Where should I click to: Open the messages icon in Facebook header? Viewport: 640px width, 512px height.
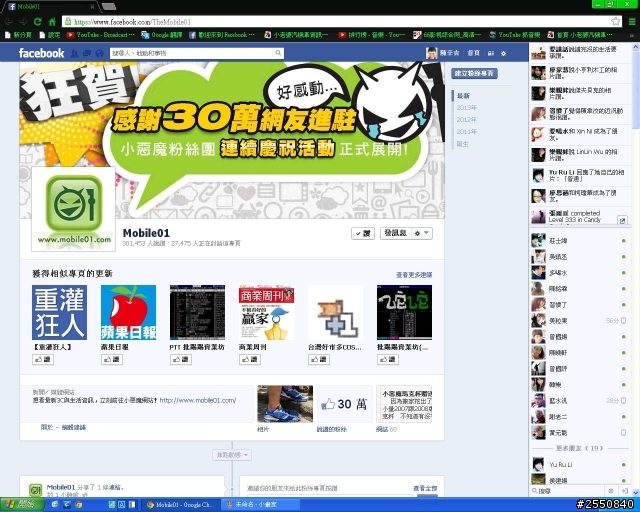pyautogui.click(x=87, y=53)
